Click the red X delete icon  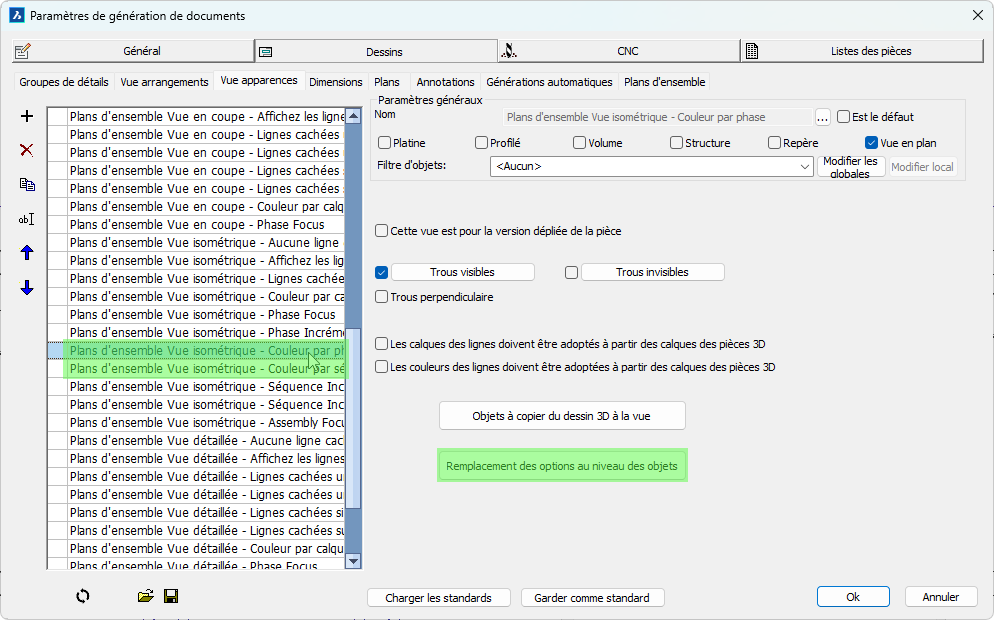(27, 150)
